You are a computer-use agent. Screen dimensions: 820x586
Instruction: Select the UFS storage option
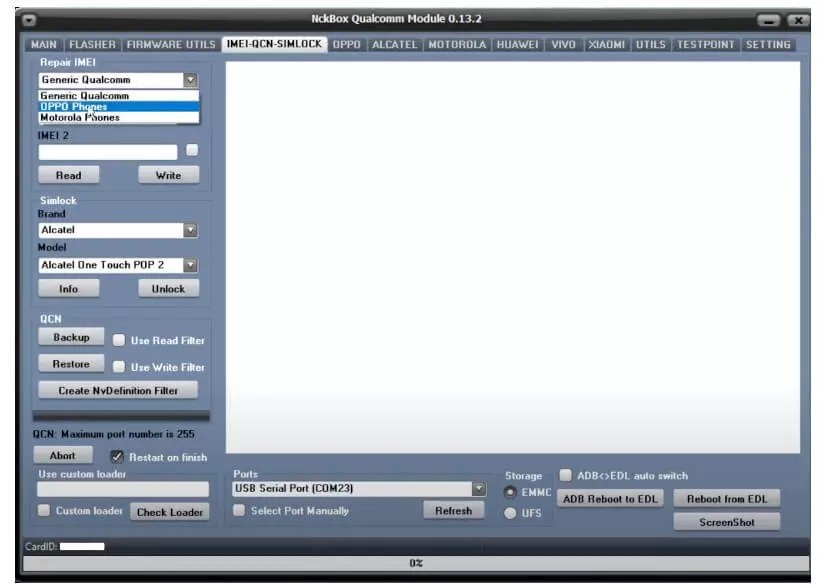tap(510, 513)
